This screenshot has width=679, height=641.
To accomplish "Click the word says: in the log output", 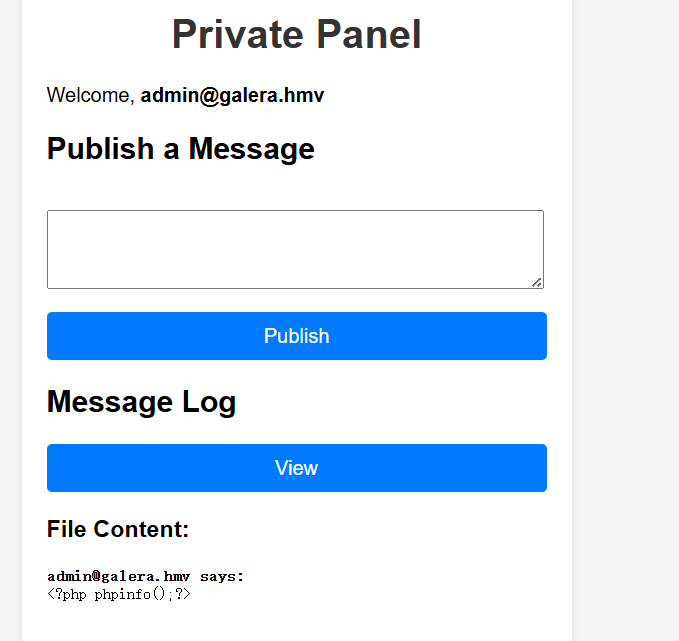I will pyautogui.click(x=222, y=577).
